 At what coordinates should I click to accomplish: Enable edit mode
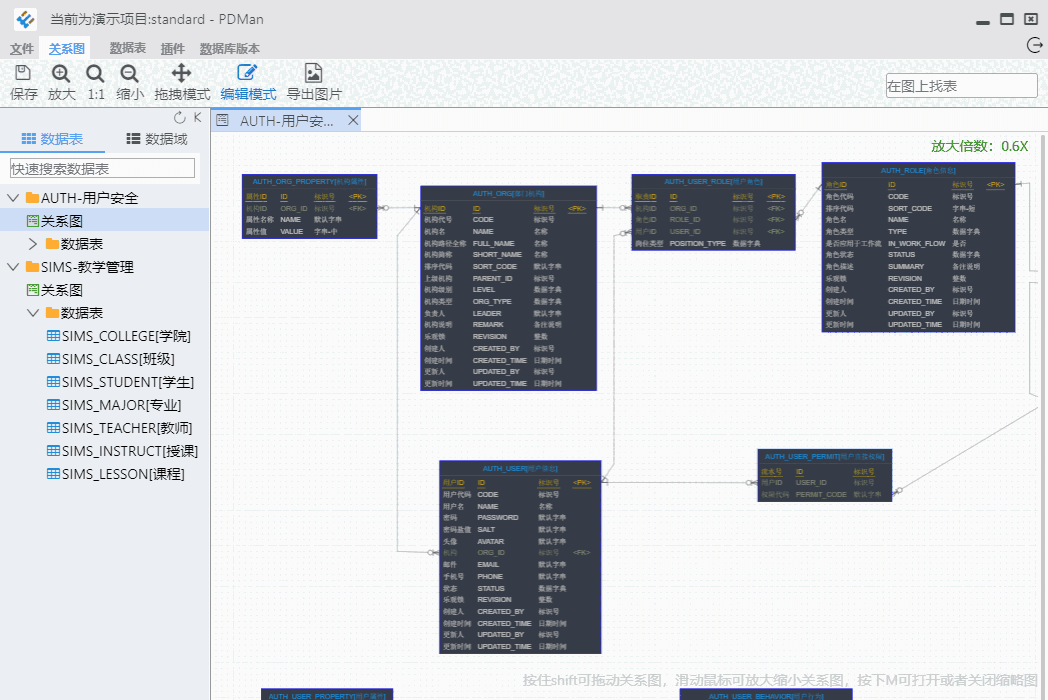[247, 74]
